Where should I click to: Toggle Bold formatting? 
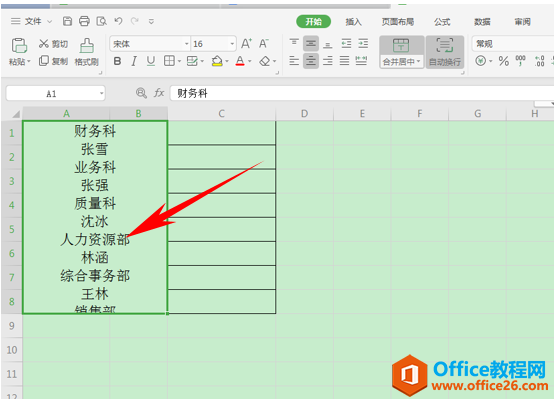point(117,62)
